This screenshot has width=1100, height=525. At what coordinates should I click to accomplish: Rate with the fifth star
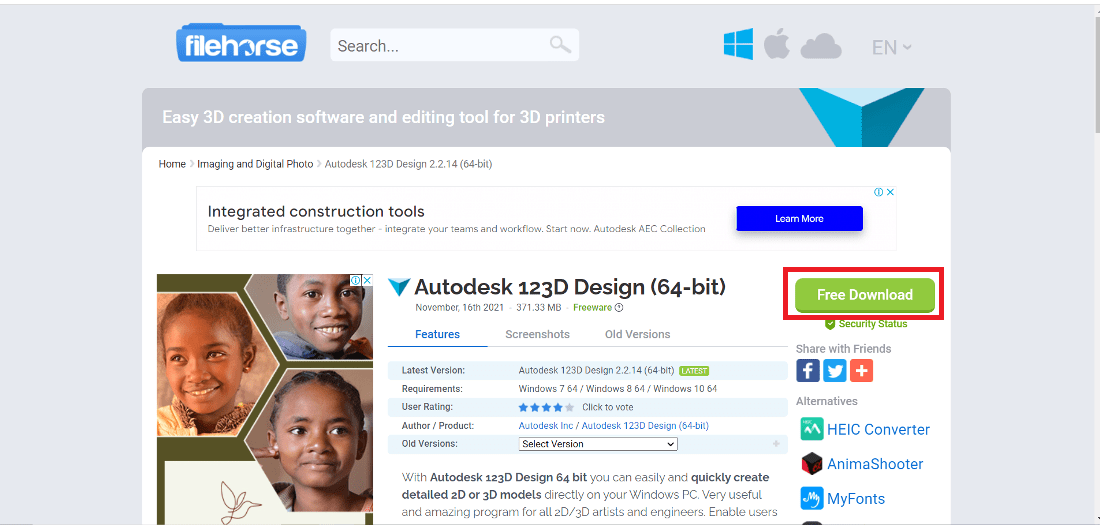click(570, 407)
